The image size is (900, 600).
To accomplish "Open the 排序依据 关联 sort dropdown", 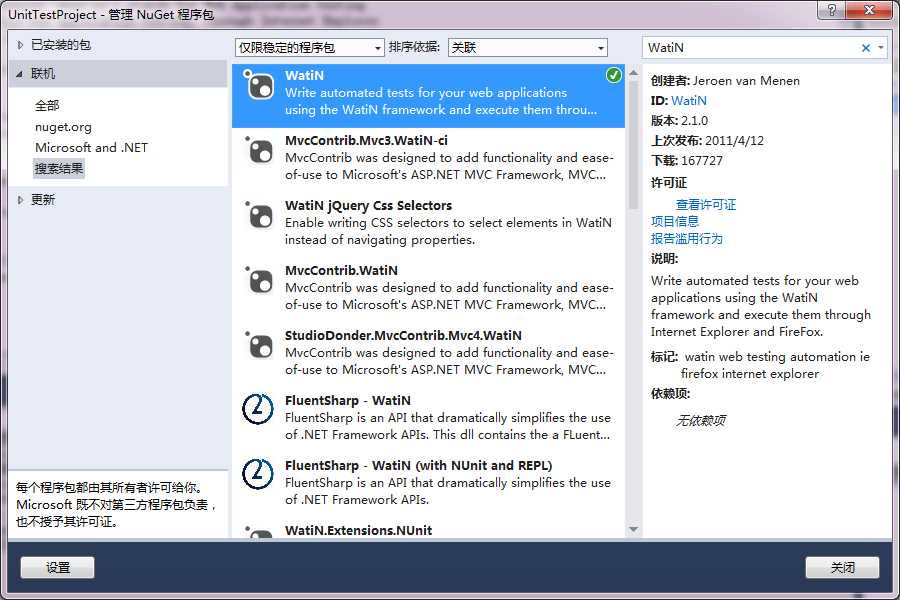I will [527, 48].
